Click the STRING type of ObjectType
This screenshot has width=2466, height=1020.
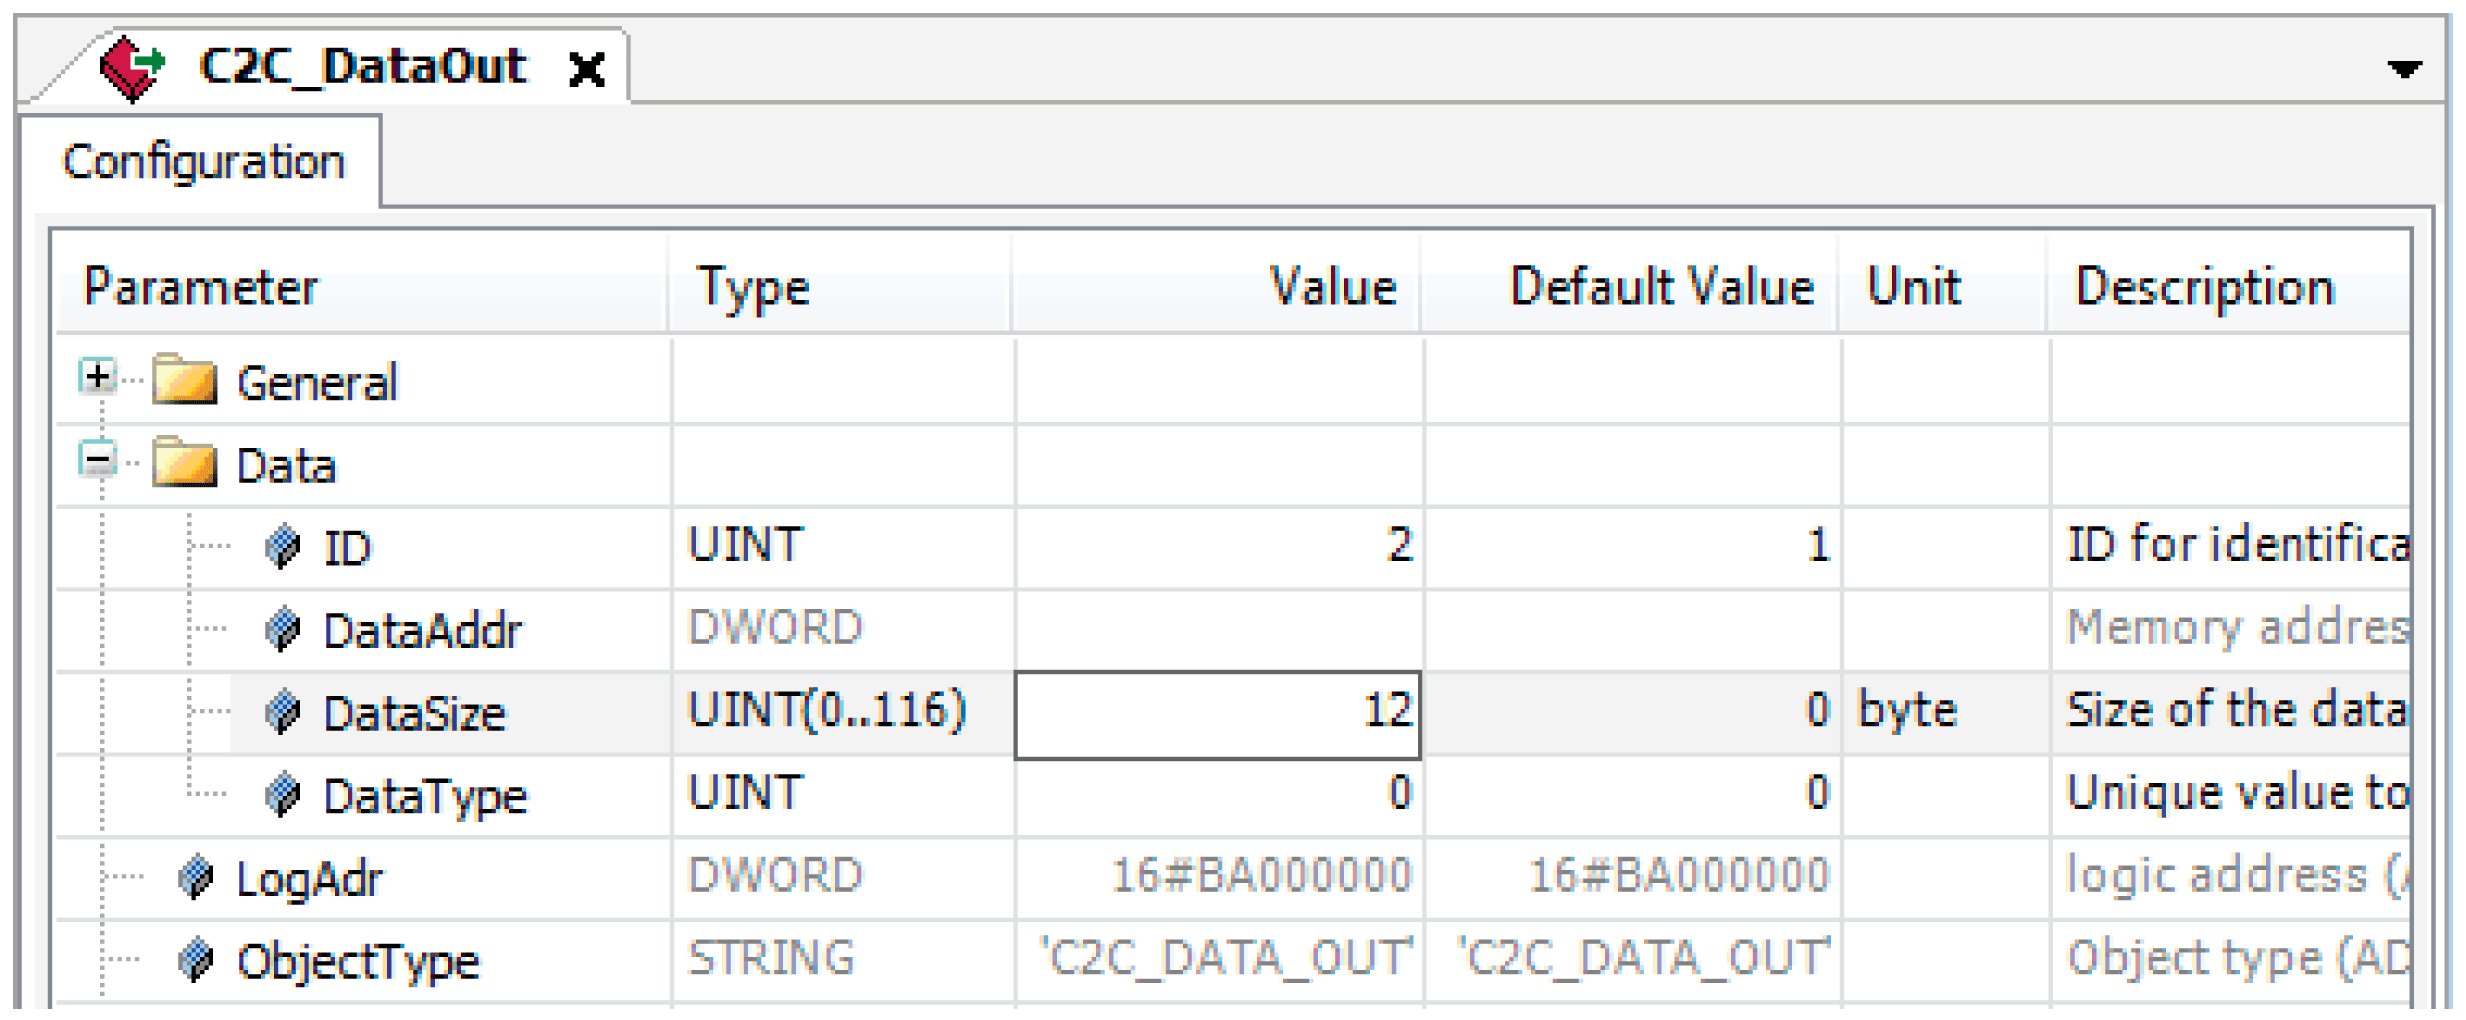pyautogui.click(x=771, y=958)
